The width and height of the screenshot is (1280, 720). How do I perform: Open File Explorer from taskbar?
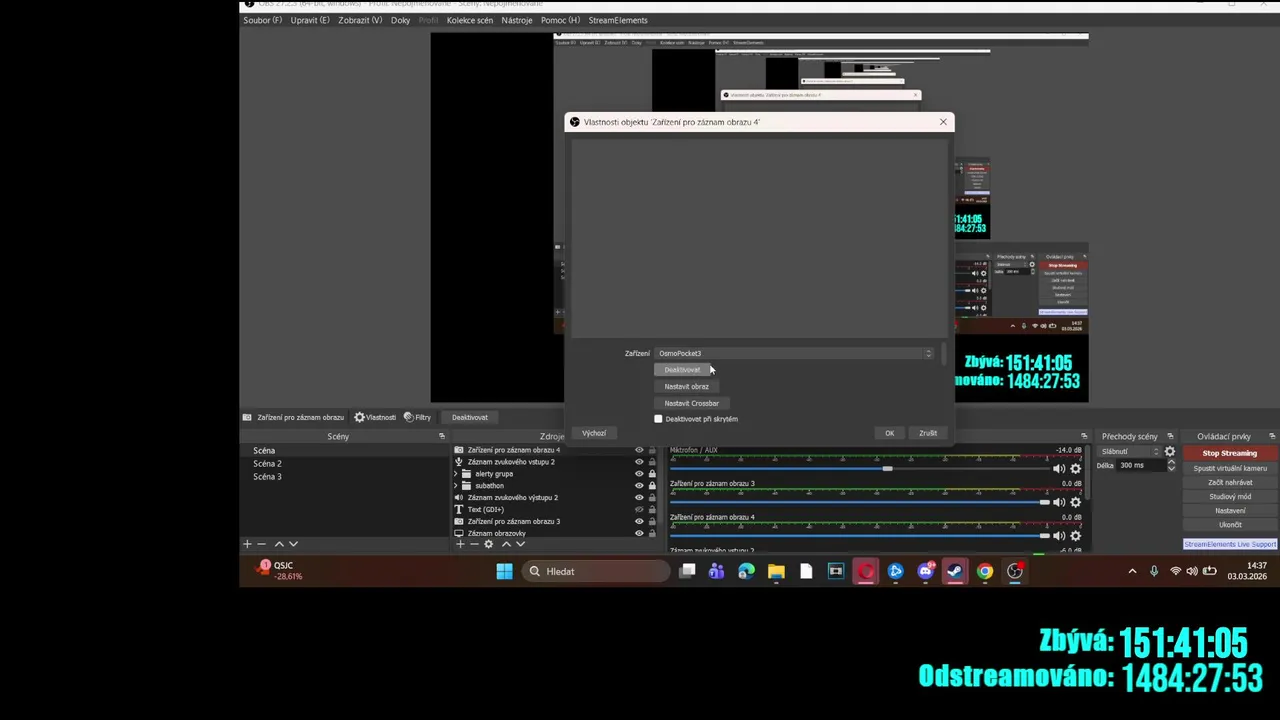(x=776, y=571)
